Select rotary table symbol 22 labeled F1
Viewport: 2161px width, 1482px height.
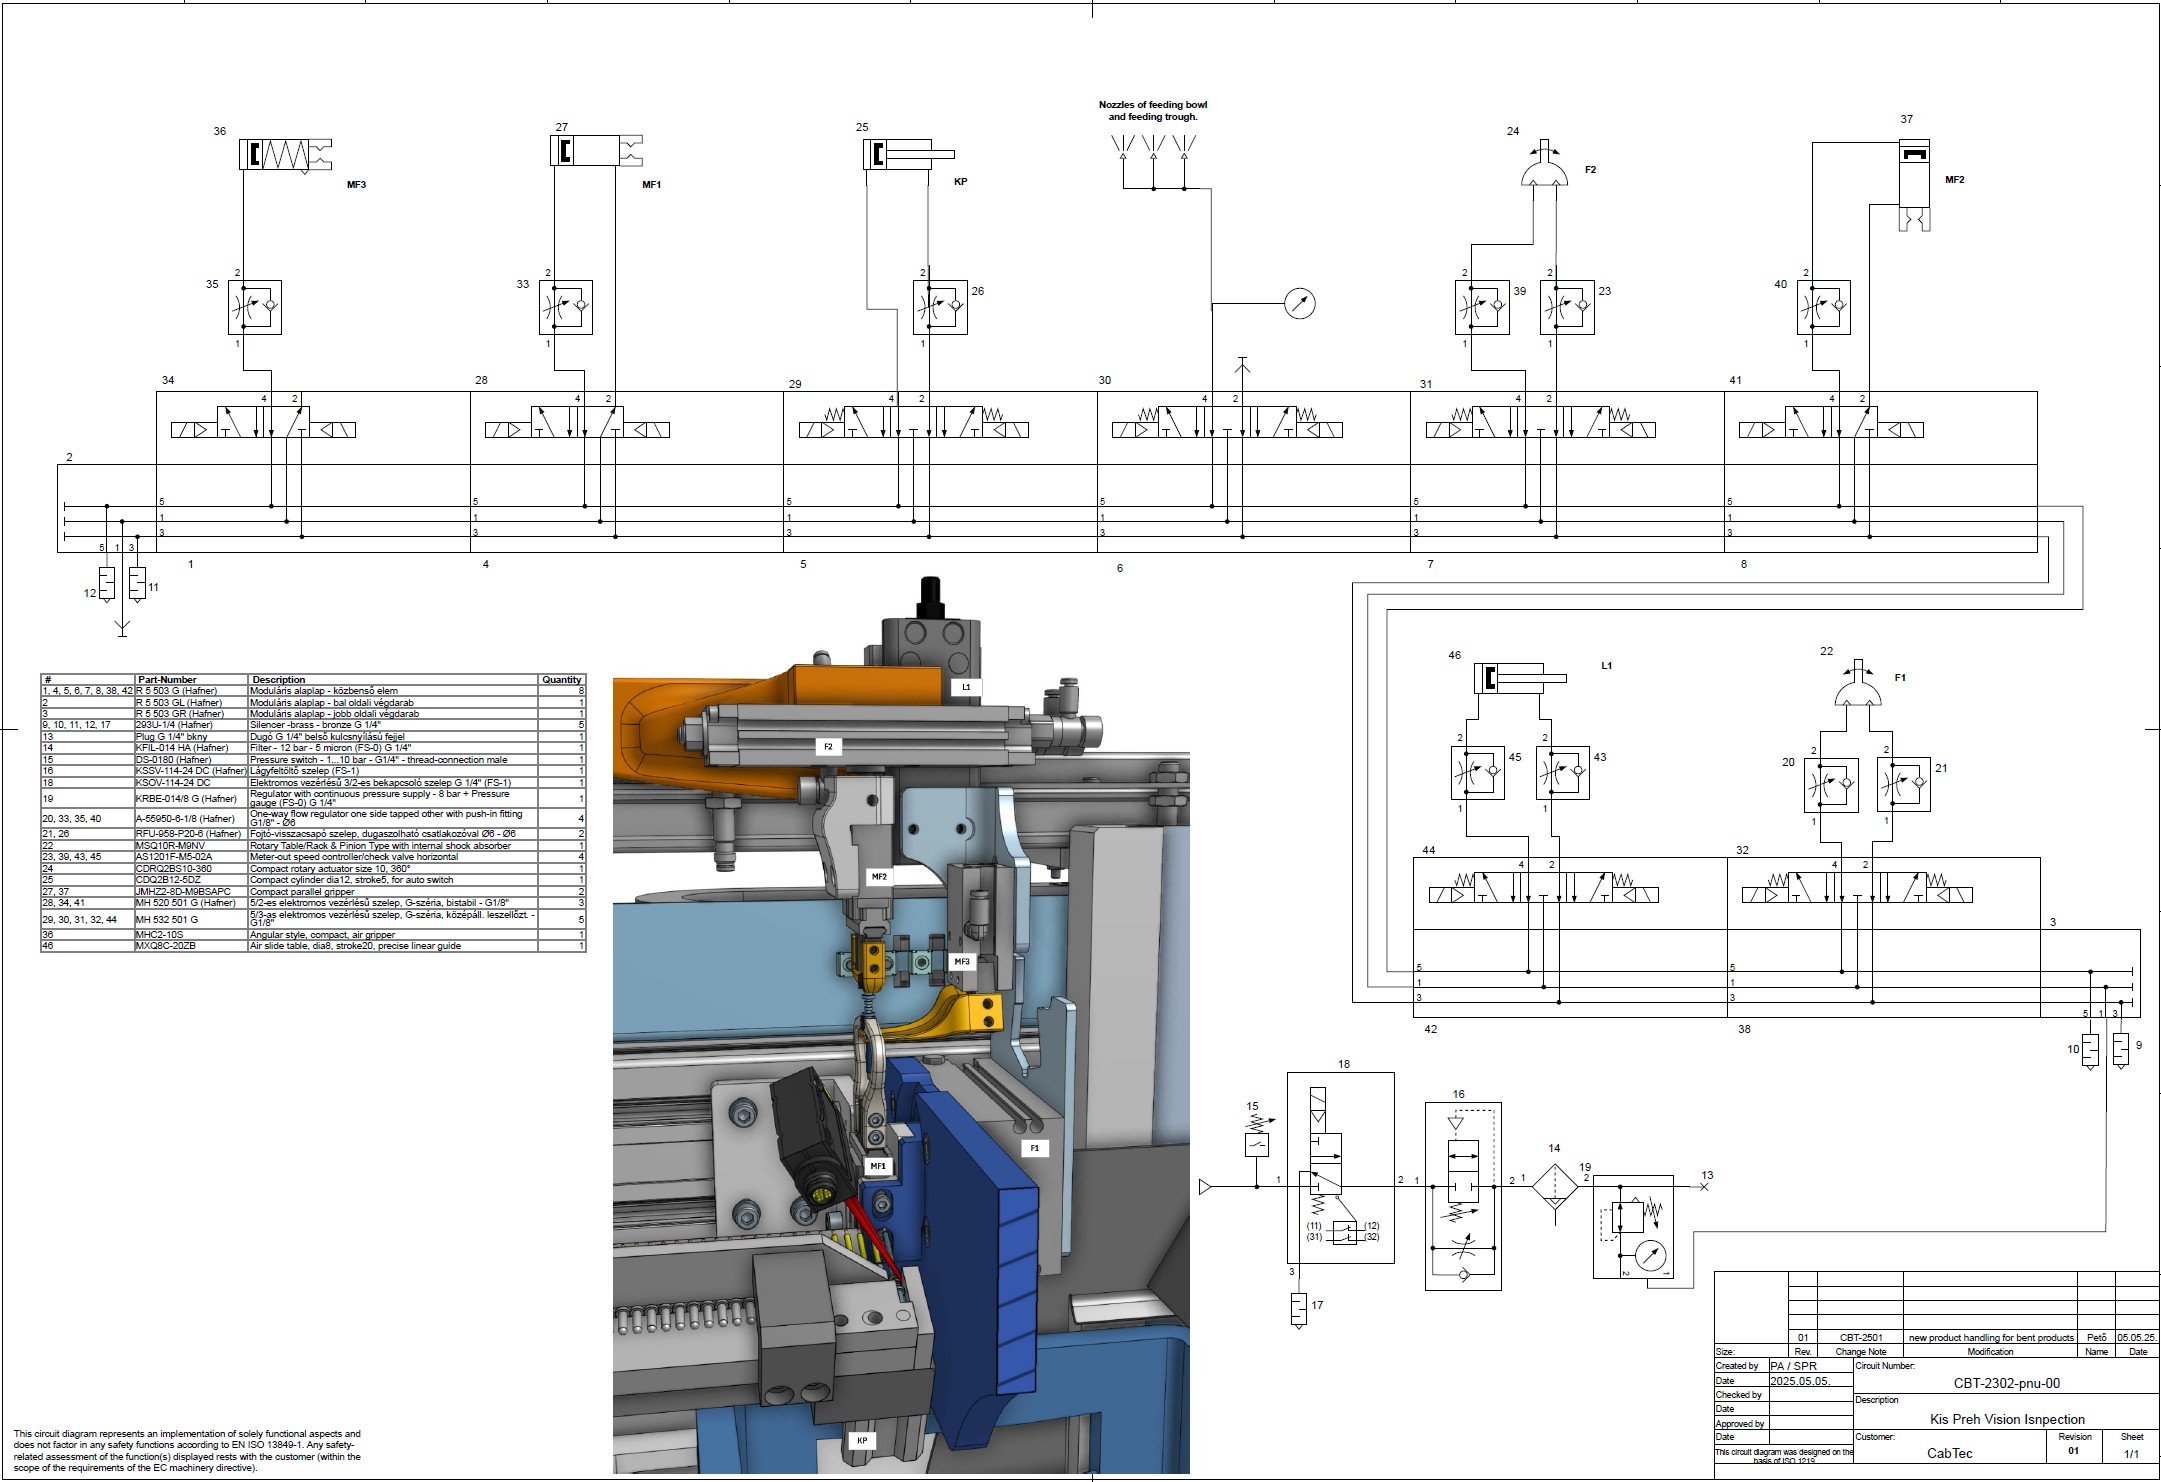1858,692
